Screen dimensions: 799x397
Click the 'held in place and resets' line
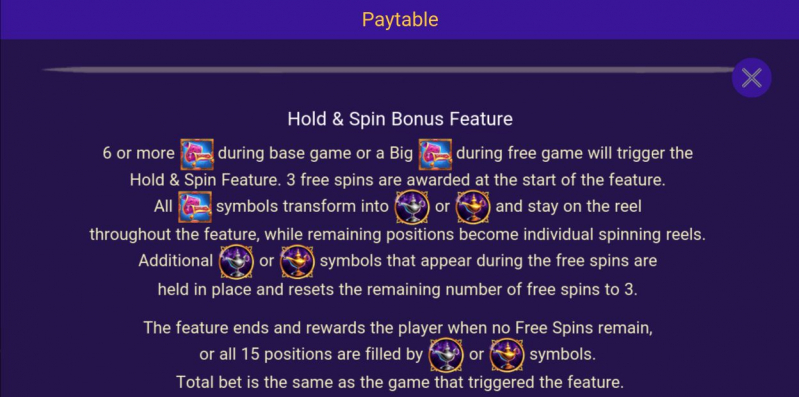pos(397,289)
